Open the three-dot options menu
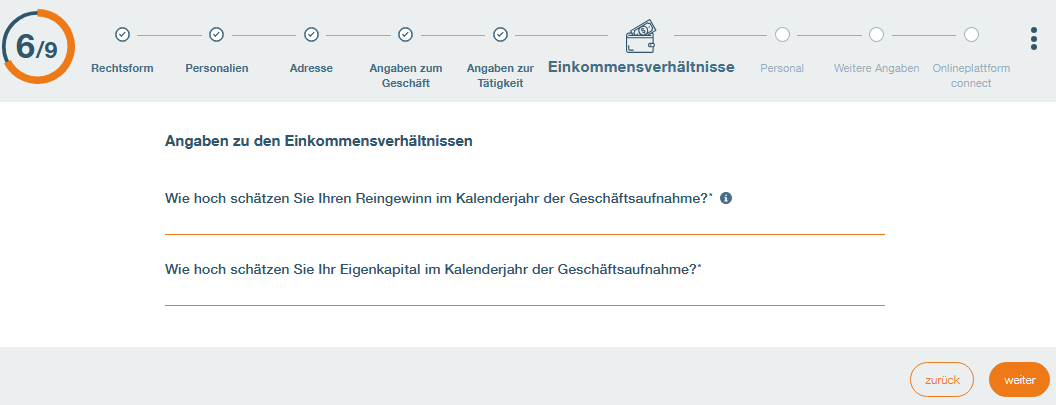This screenshot has width=1056, height=405. click(x=1033, y=38)
